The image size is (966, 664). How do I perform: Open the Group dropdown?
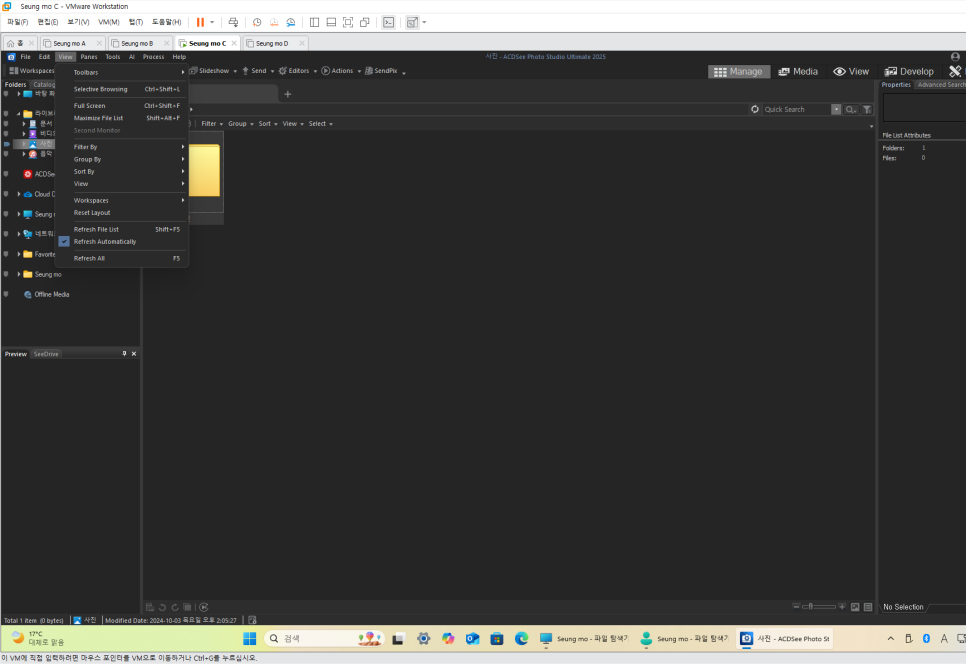237,123
